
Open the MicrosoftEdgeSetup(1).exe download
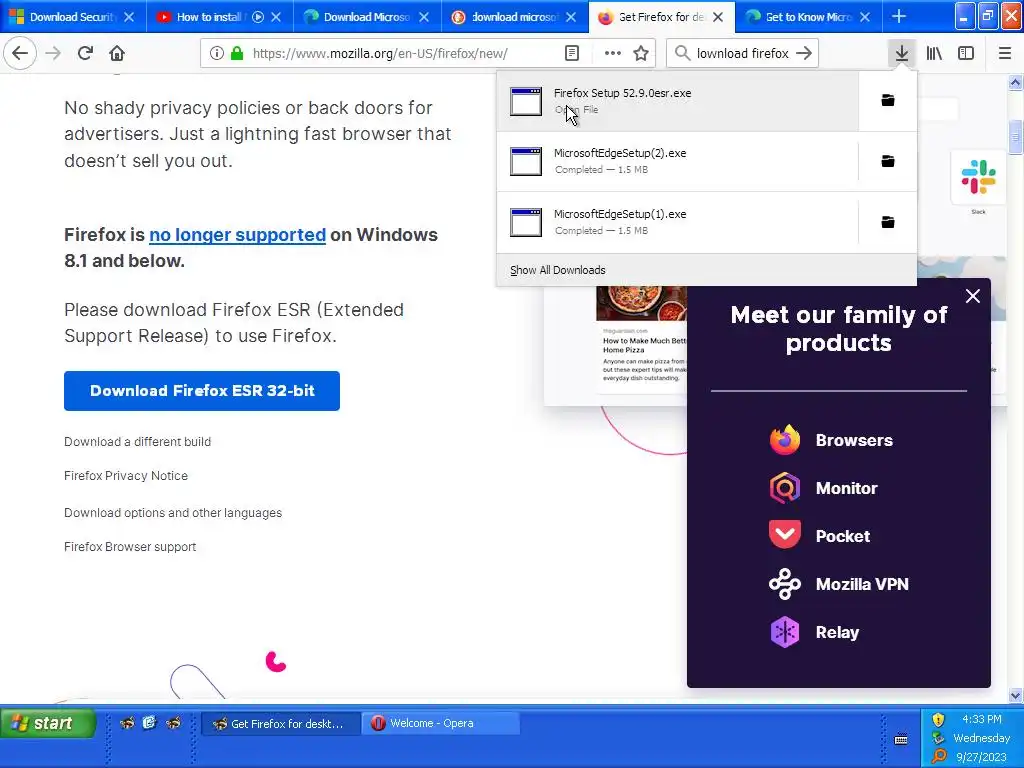tap(677, 222)
